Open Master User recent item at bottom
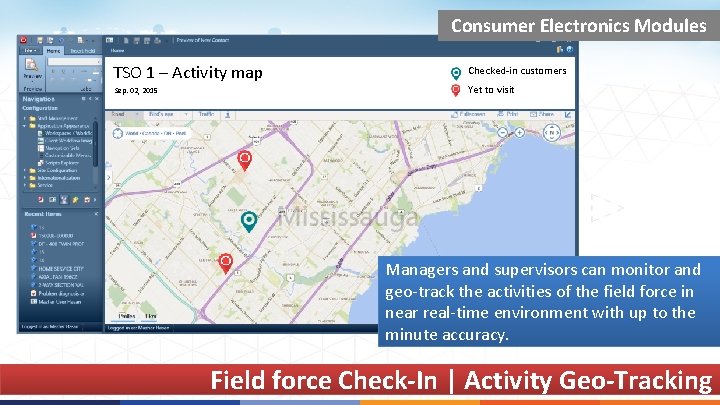Image resolution: width=720 pixels, height=405 pixels. [x=56, y=302]
